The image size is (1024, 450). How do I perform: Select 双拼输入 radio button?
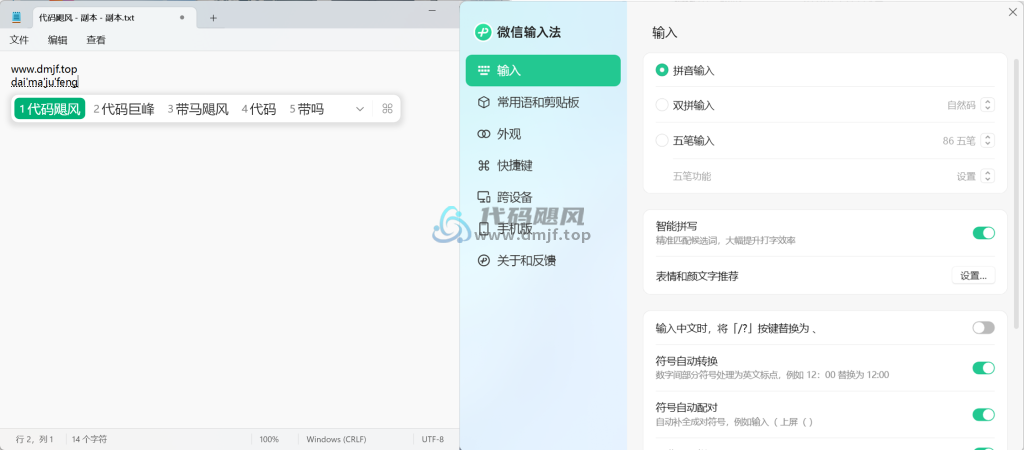pyautogui.click(x=662, y=105)
